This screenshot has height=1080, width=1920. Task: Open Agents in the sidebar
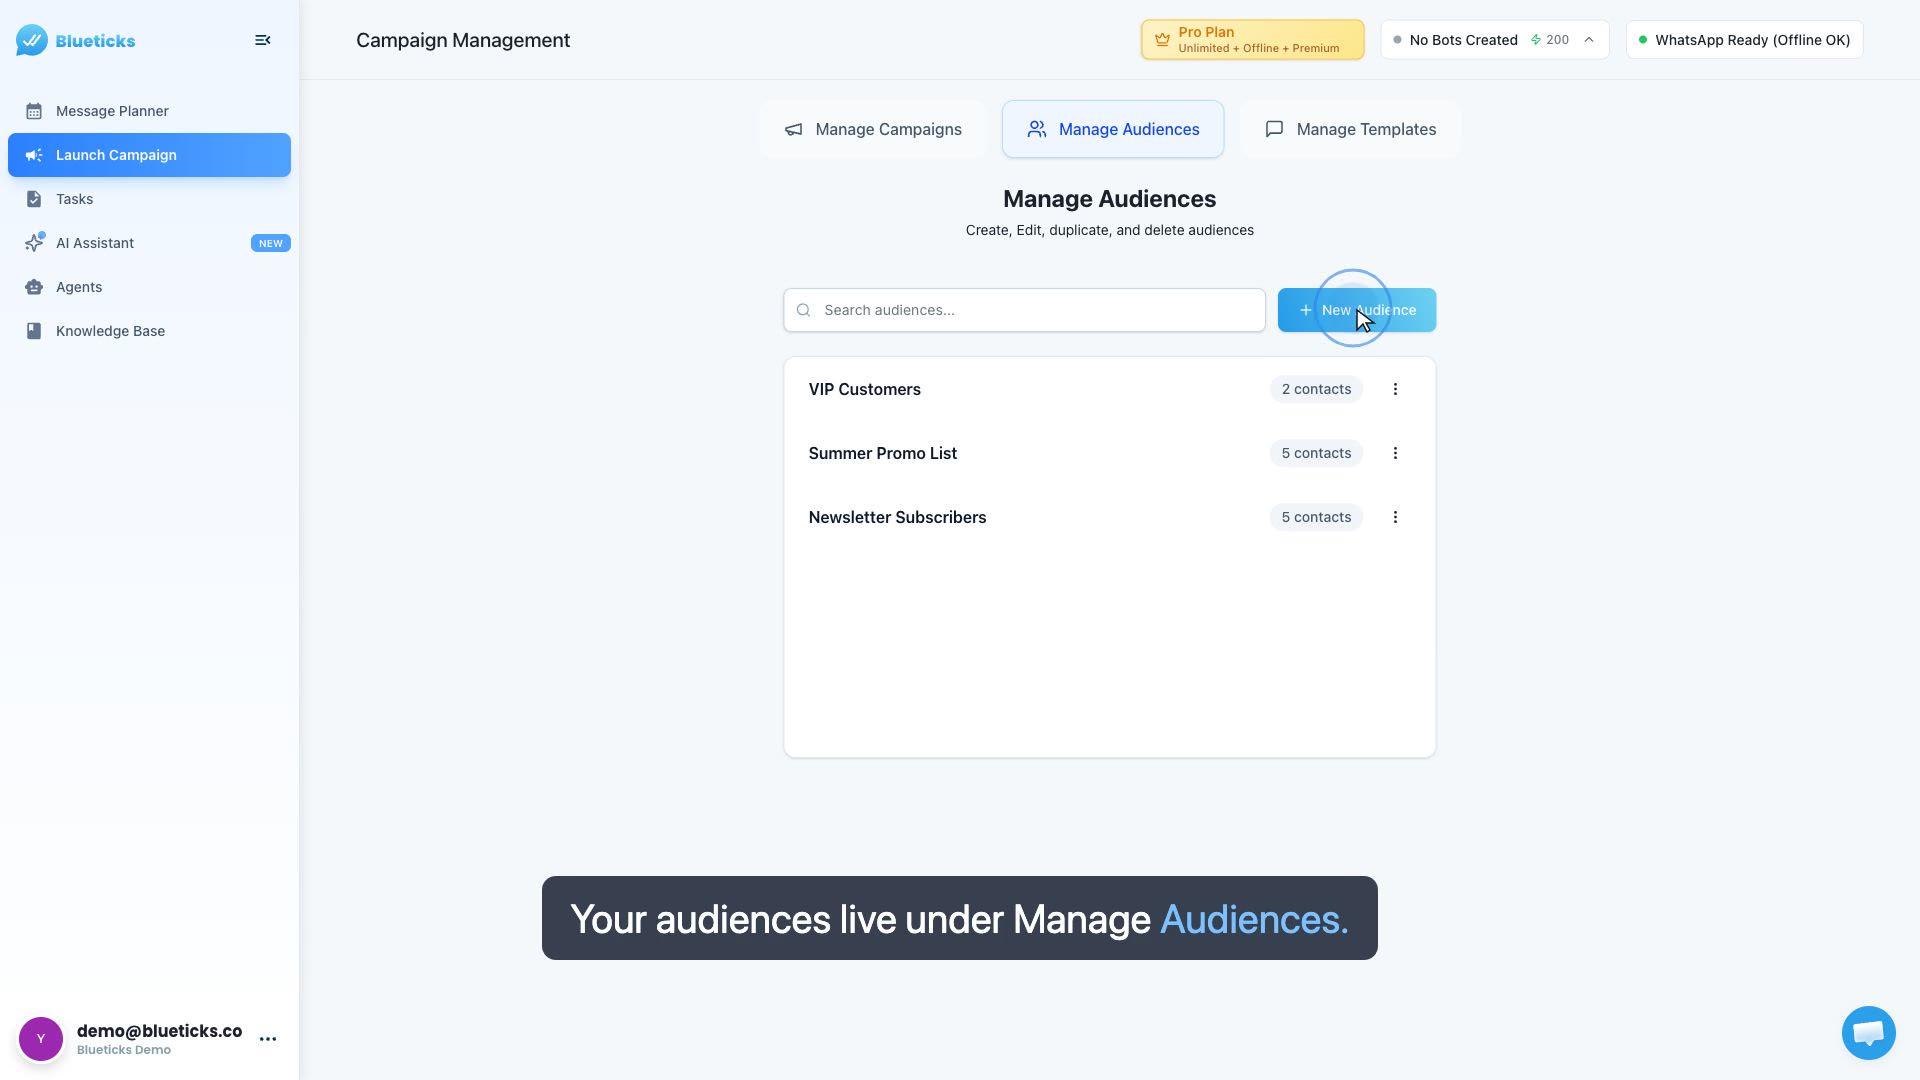click(149, 287)
